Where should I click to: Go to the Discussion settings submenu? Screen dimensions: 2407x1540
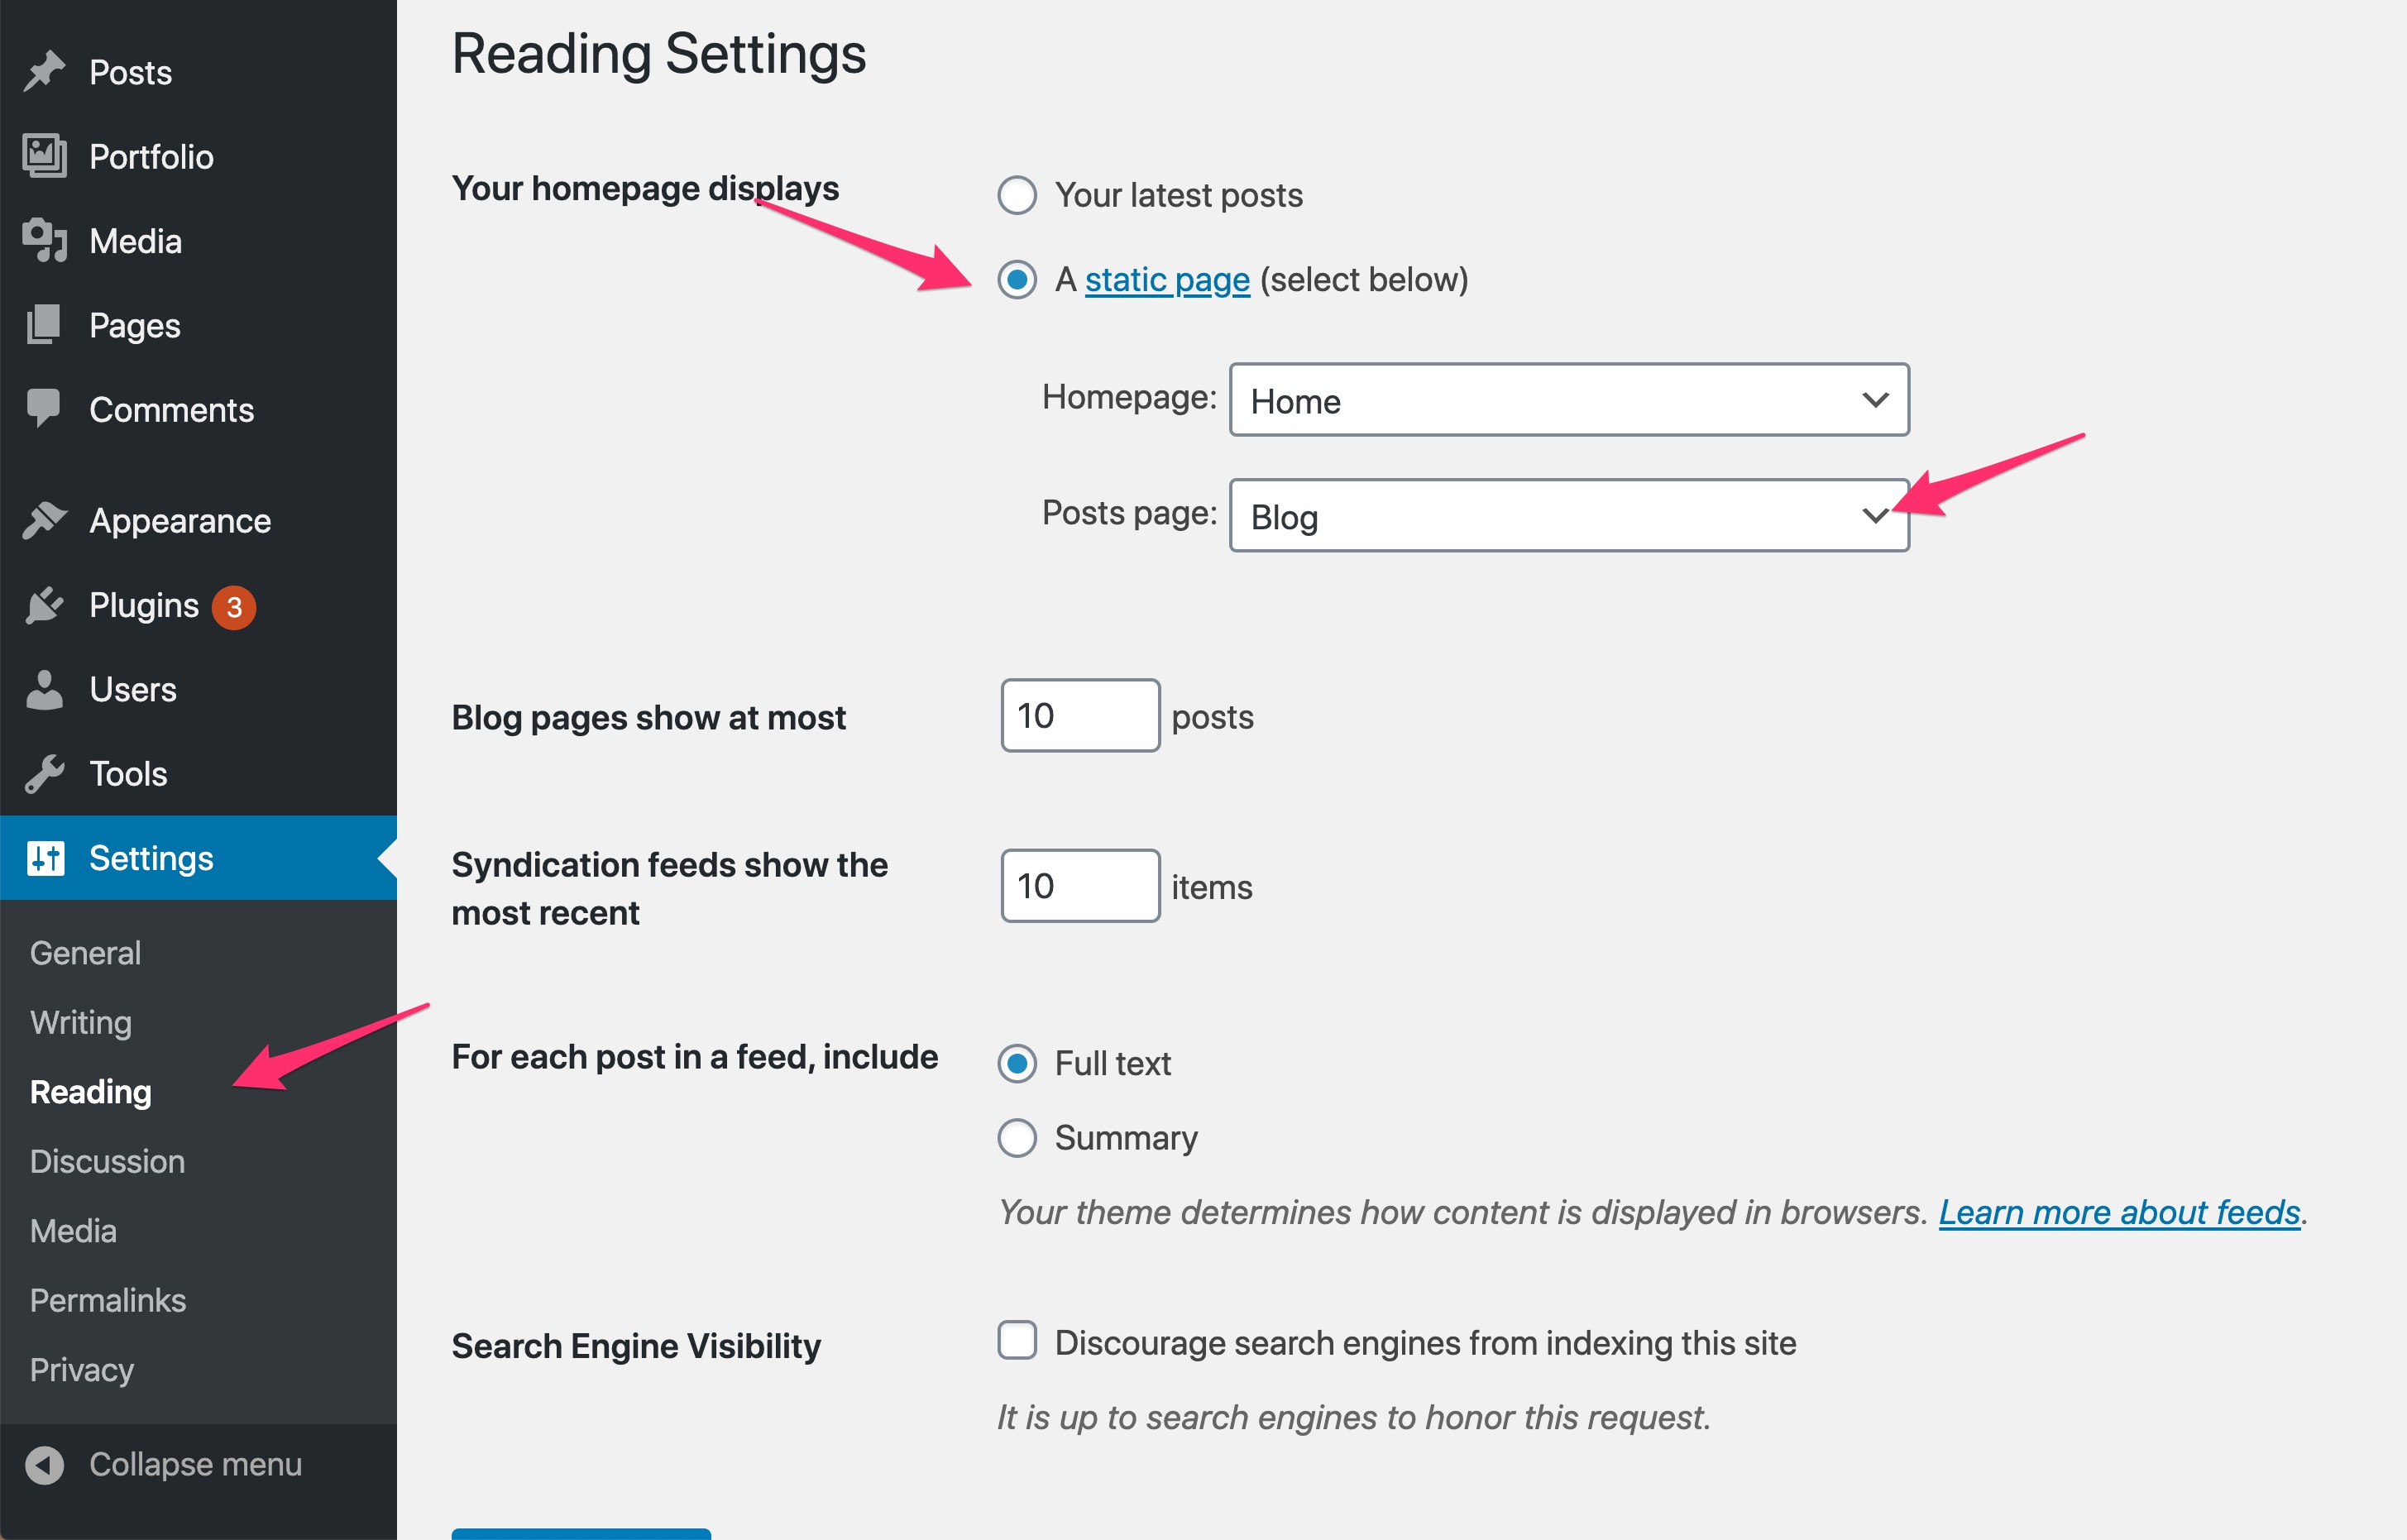108,1161
